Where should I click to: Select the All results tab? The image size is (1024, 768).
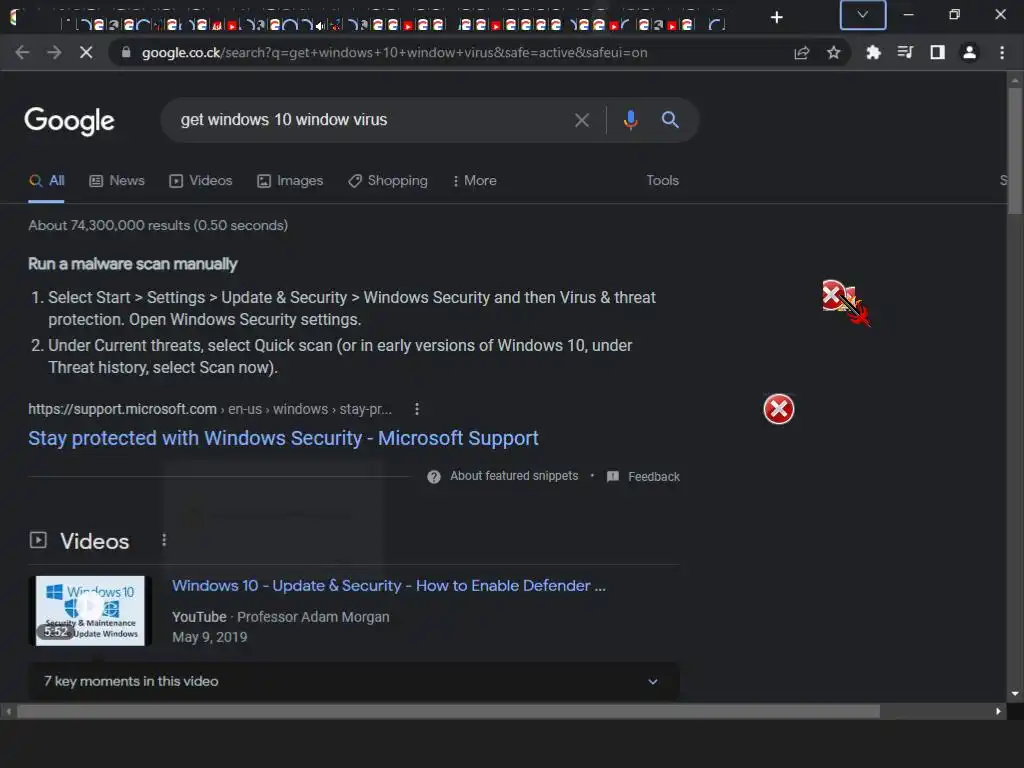click(47, 181)
